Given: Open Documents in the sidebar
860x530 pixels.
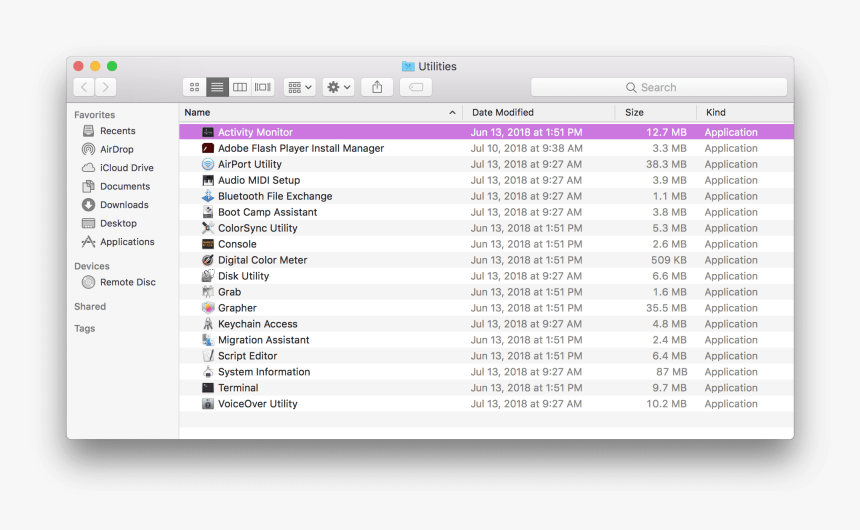Looking at the screenshot, I should point(125,187).
